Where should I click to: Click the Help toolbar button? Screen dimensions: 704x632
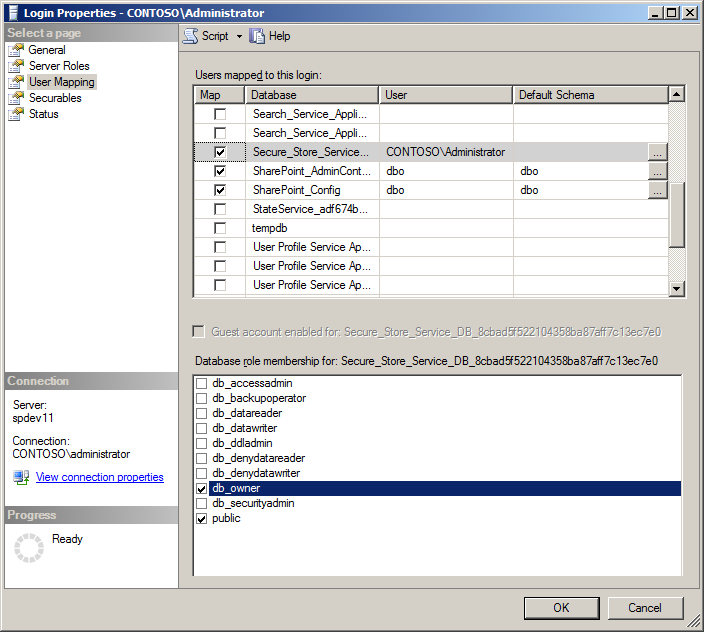click(x=270, y=36)
